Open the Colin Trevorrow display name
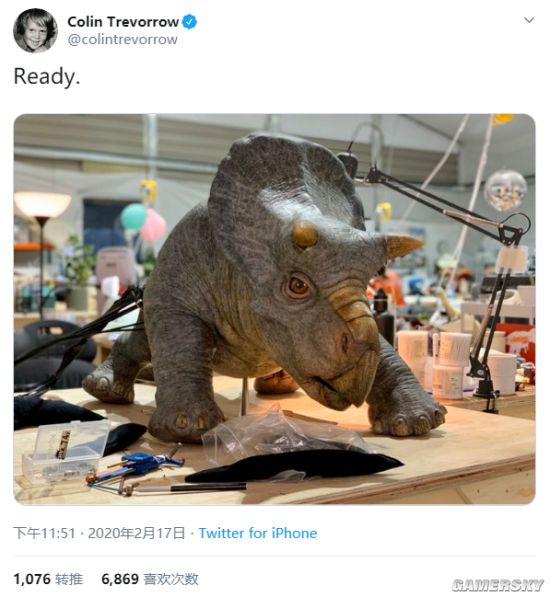 [x=123, y=22]
